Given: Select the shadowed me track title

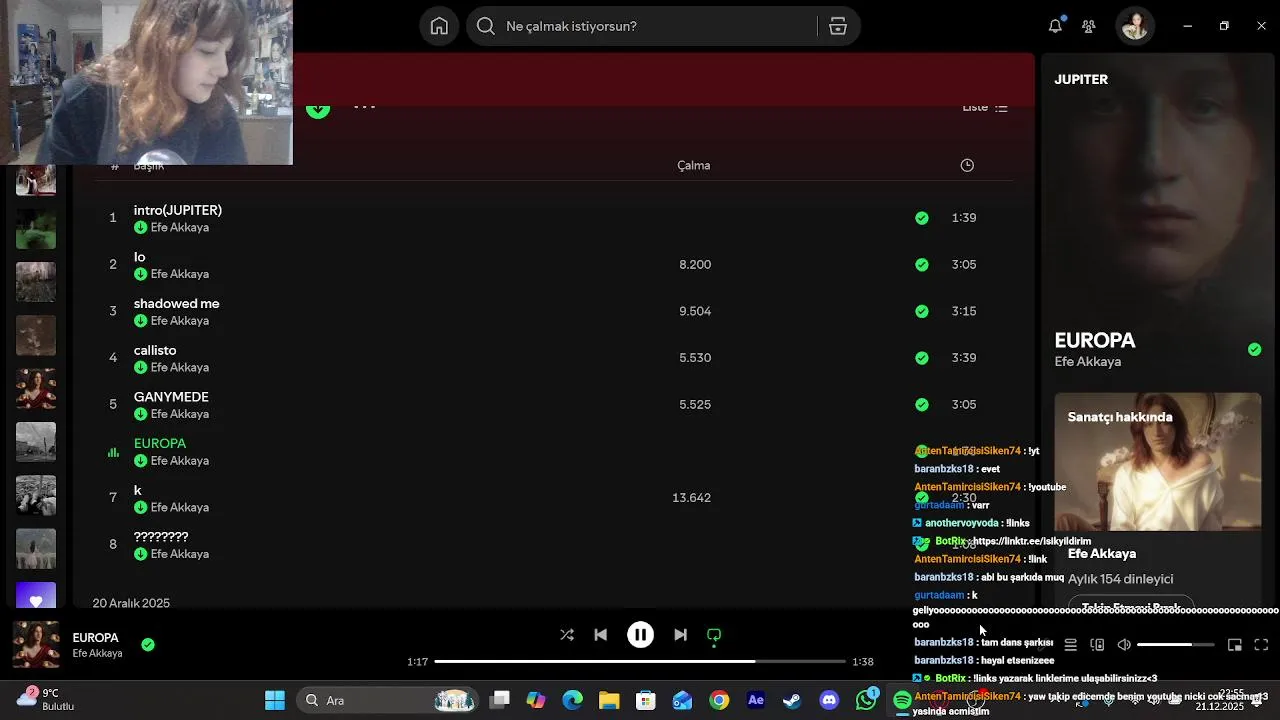Looking at the screenshot, I should pos(177,303).
